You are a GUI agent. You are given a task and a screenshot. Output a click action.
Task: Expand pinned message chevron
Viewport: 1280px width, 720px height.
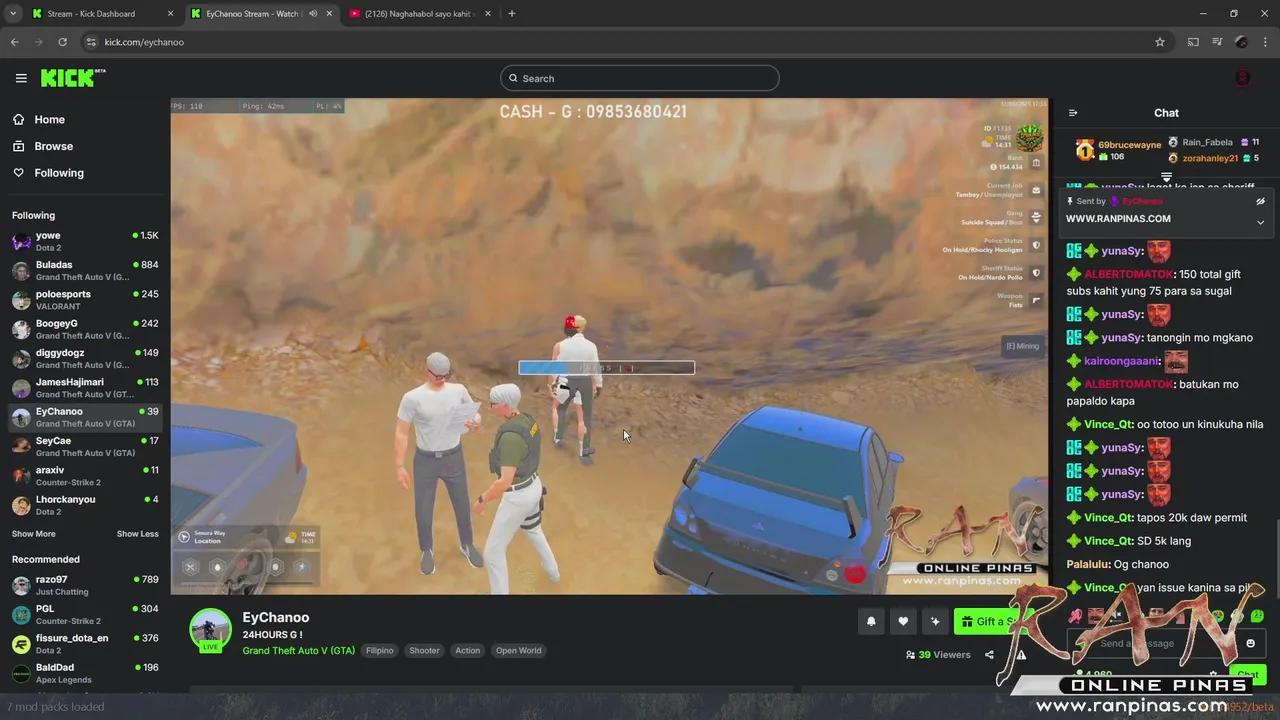[x=1260, y=222]
